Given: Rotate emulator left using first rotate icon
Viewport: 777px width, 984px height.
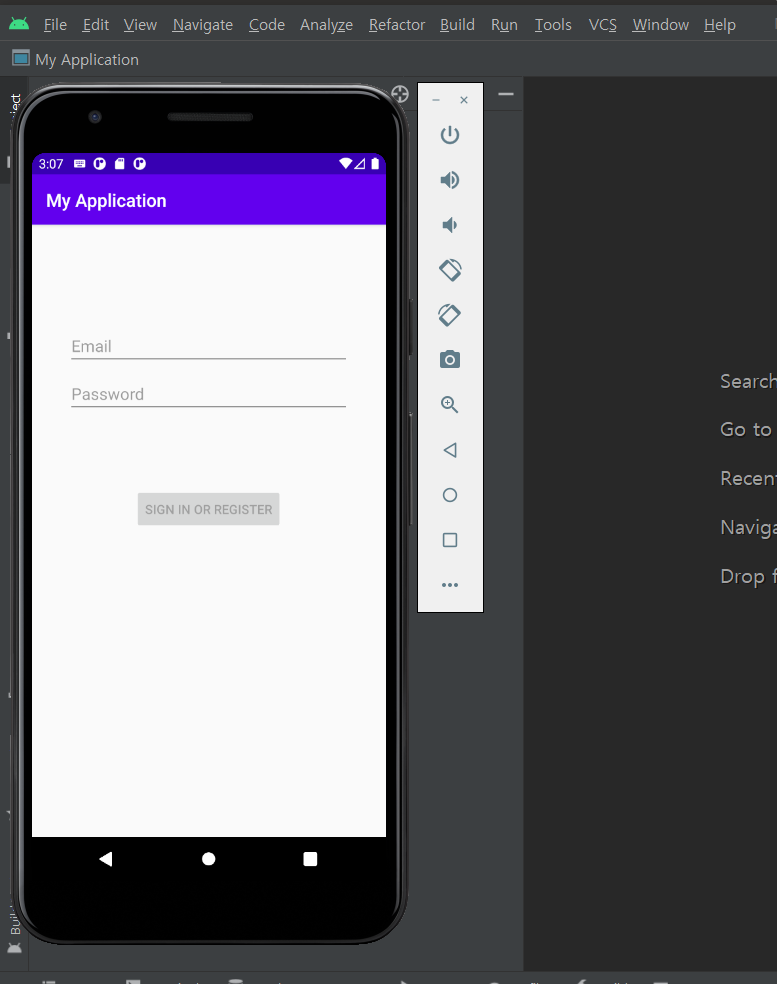Looking at the screenshot, I should (x=450, y=270).
